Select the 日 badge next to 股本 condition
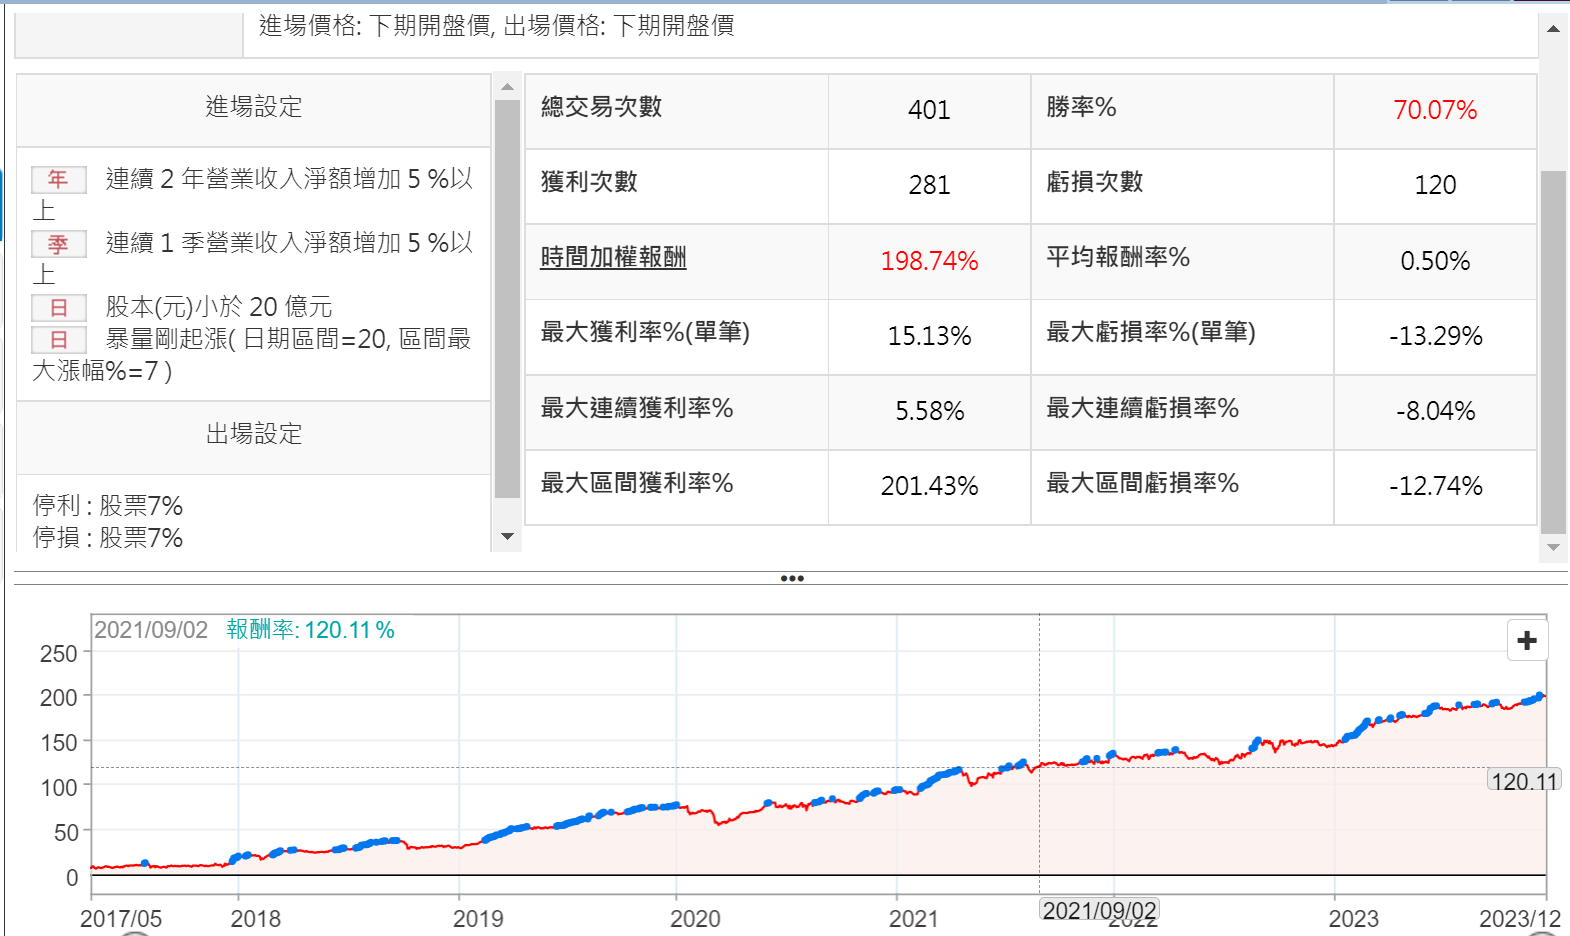Viewport: 1570px width, 936px height. (x=59, y=308)
